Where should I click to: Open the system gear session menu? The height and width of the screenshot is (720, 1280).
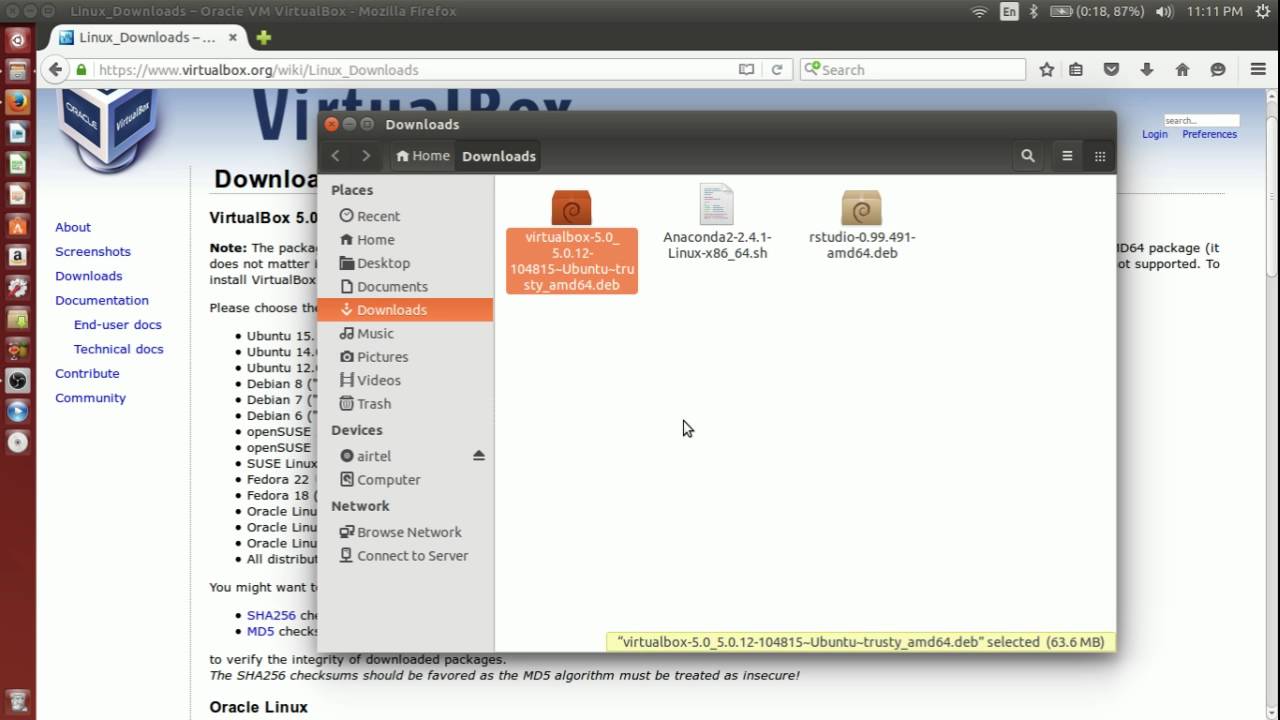pyautogui.click(x=1263, y=12)
